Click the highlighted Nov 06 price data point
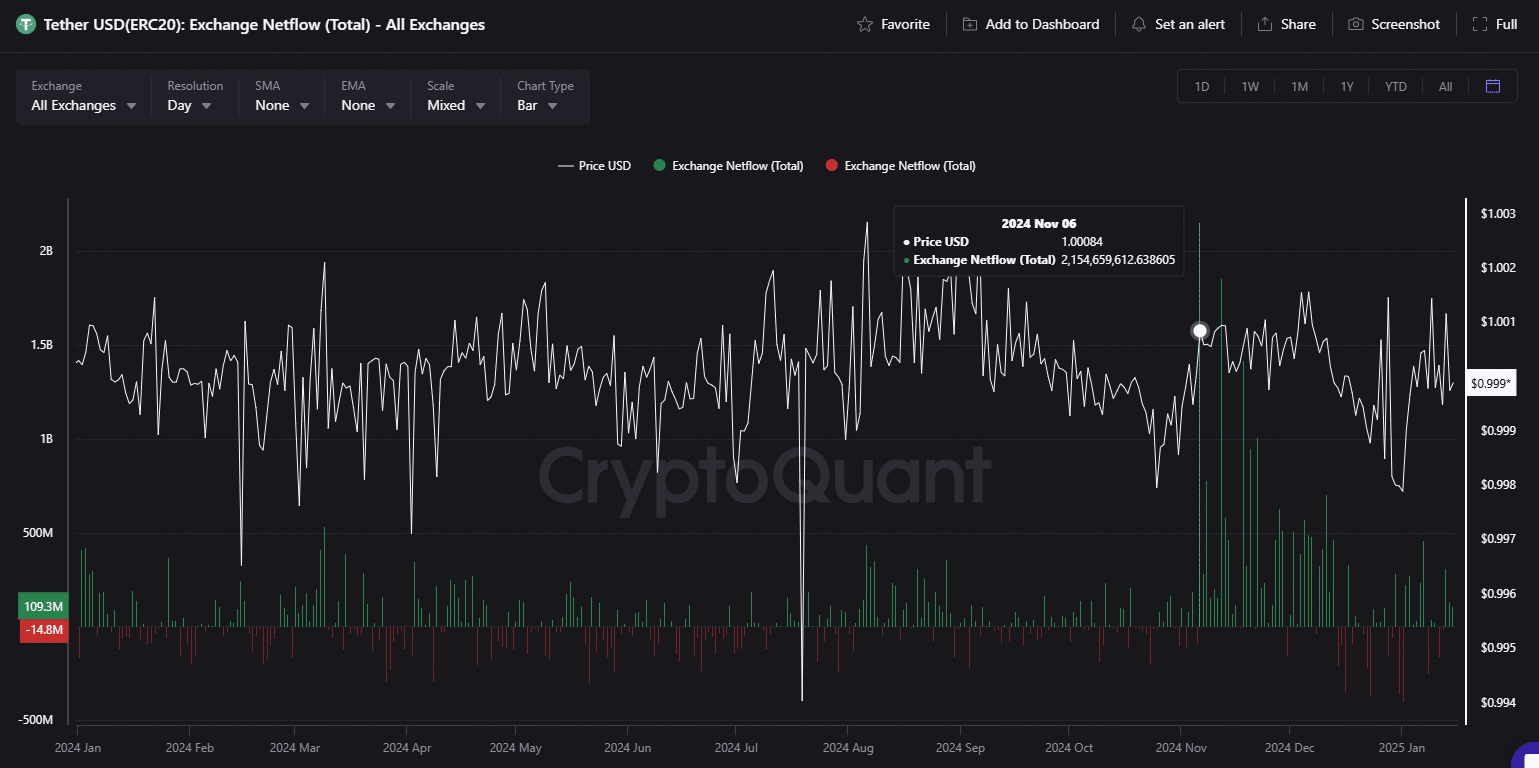 tap(1200, 330)
